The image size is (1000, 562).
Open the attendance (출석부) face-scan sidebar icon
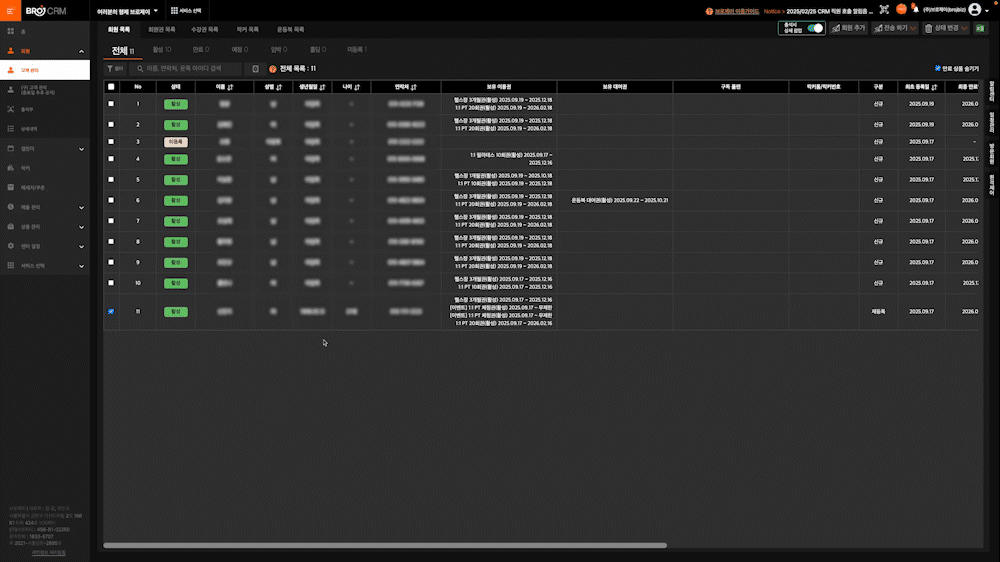[10, 109]
